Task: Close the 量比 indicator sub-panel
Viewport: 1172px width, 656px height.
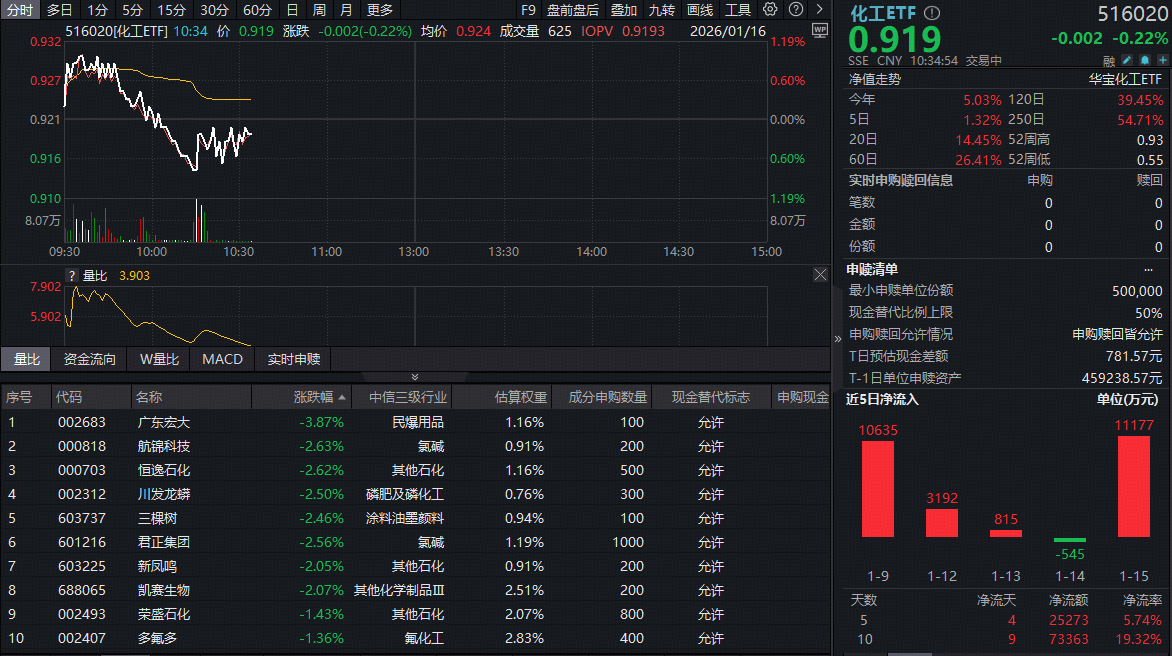Action: (820, 275)
